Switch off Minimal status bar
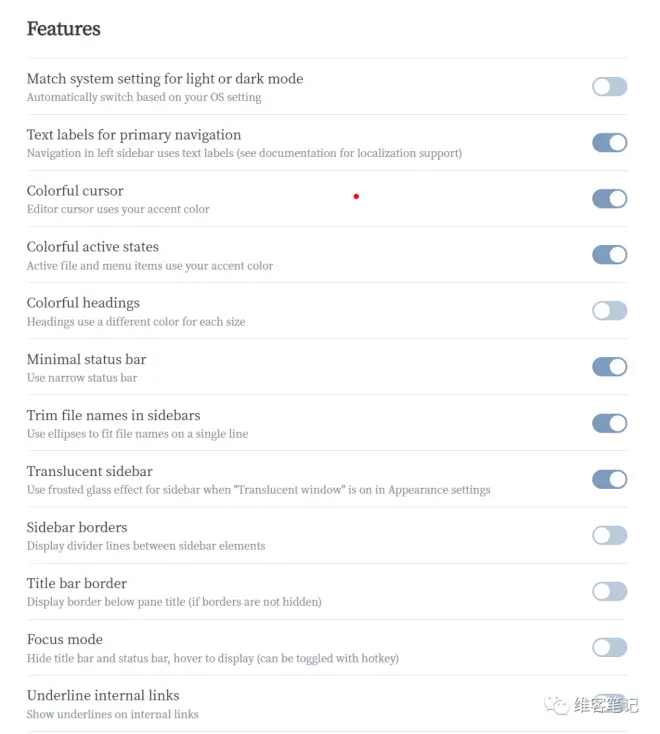 click(x=609, y=367)
